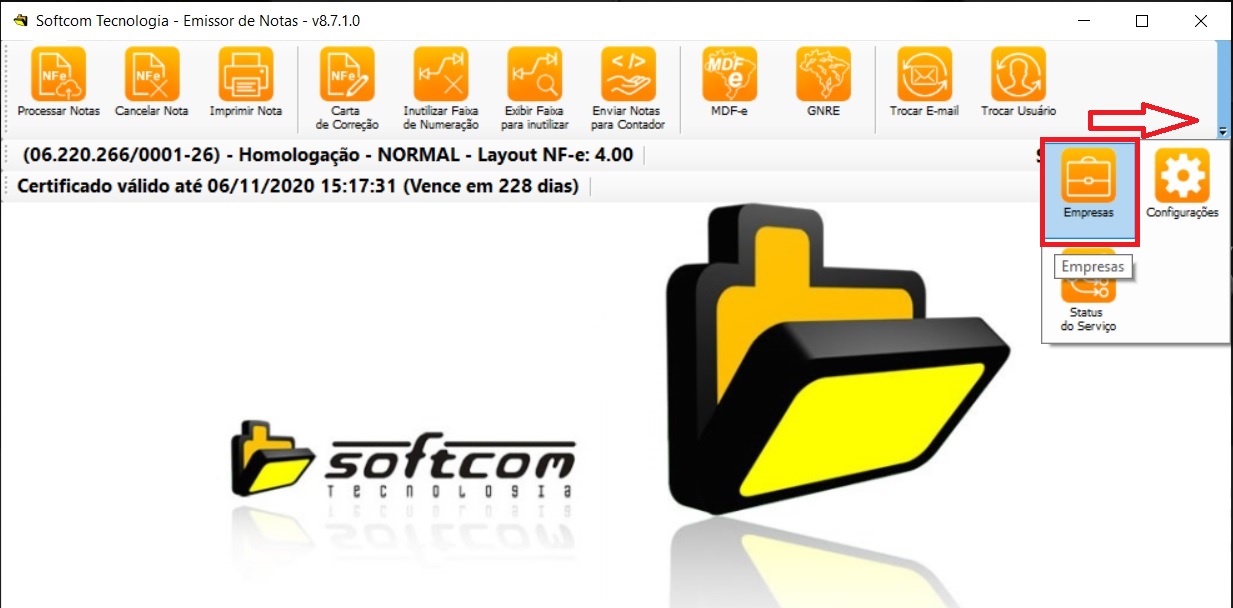Choose Inutilizar Faixa de Numeração
The image size is (1233, 608).
pyautogui.click(x=441, y=74)
